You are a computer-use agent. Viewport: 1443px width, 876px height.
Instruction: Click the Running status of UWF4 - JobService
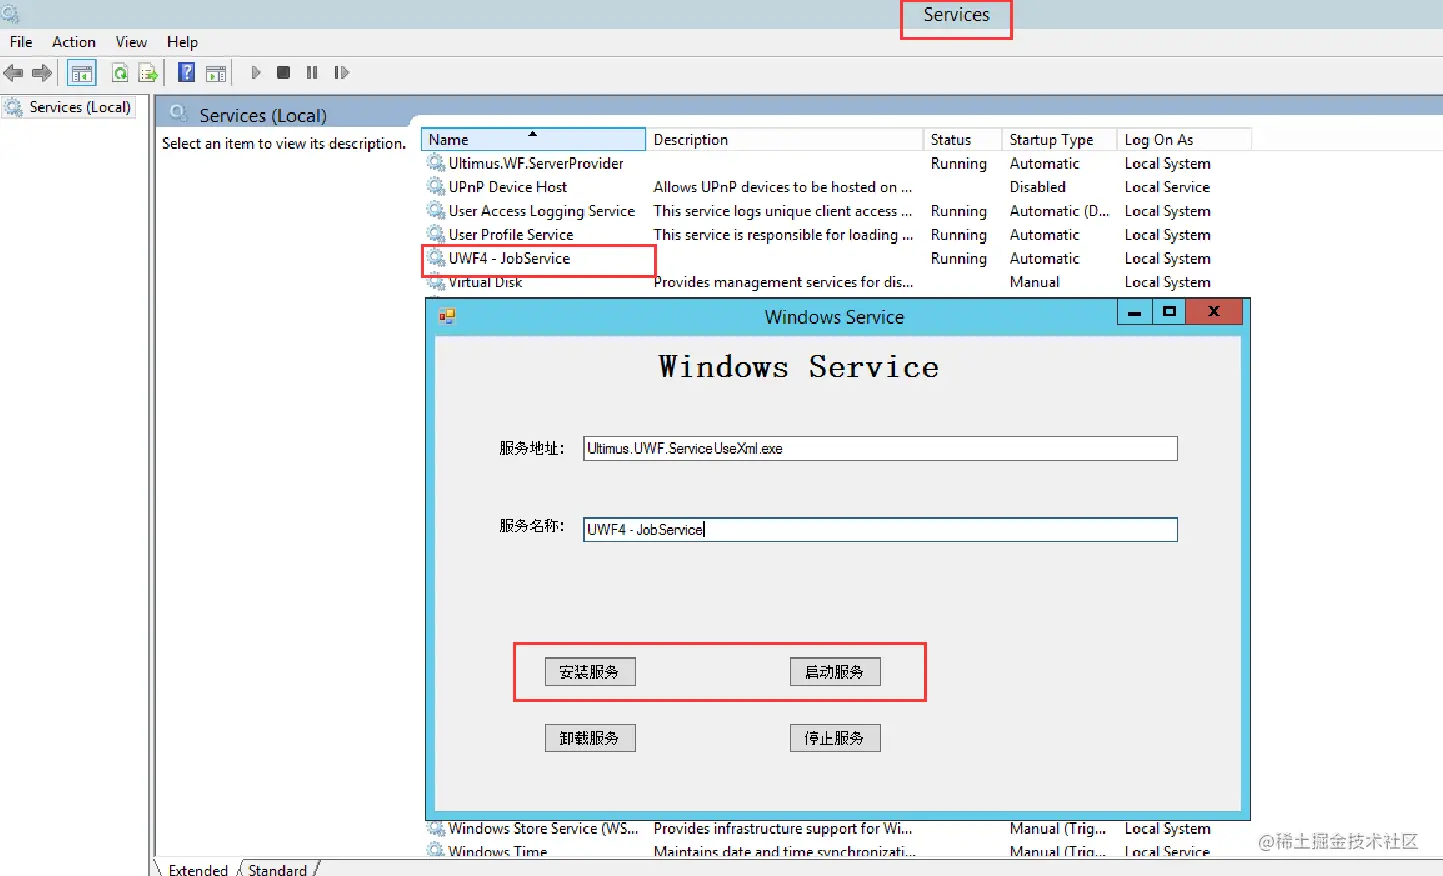959,258
